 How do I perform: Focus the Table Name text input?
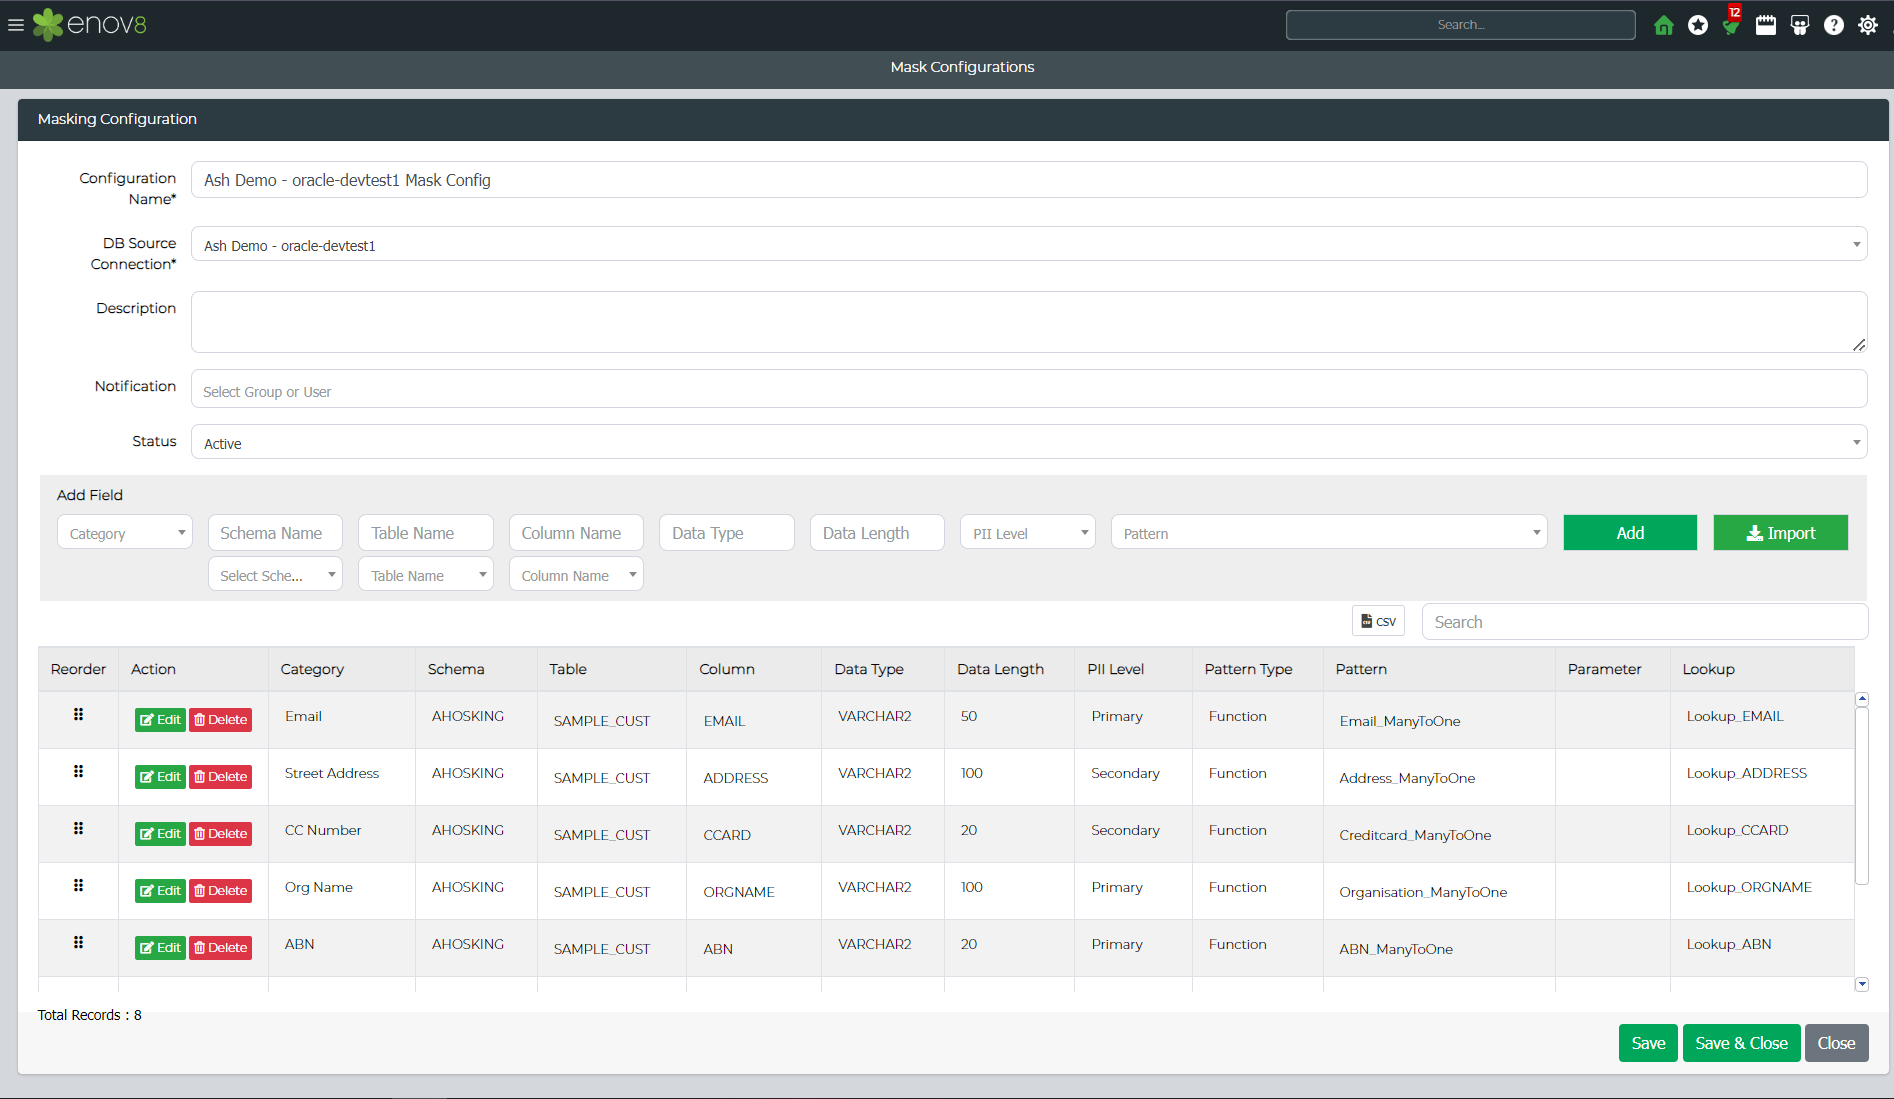426,533
